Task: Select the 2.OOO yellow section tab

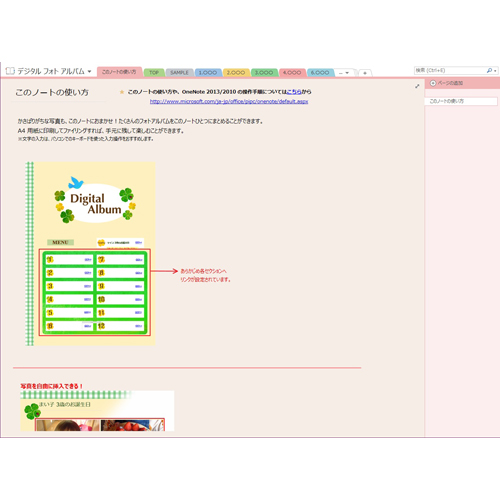Action: [236, 72]
